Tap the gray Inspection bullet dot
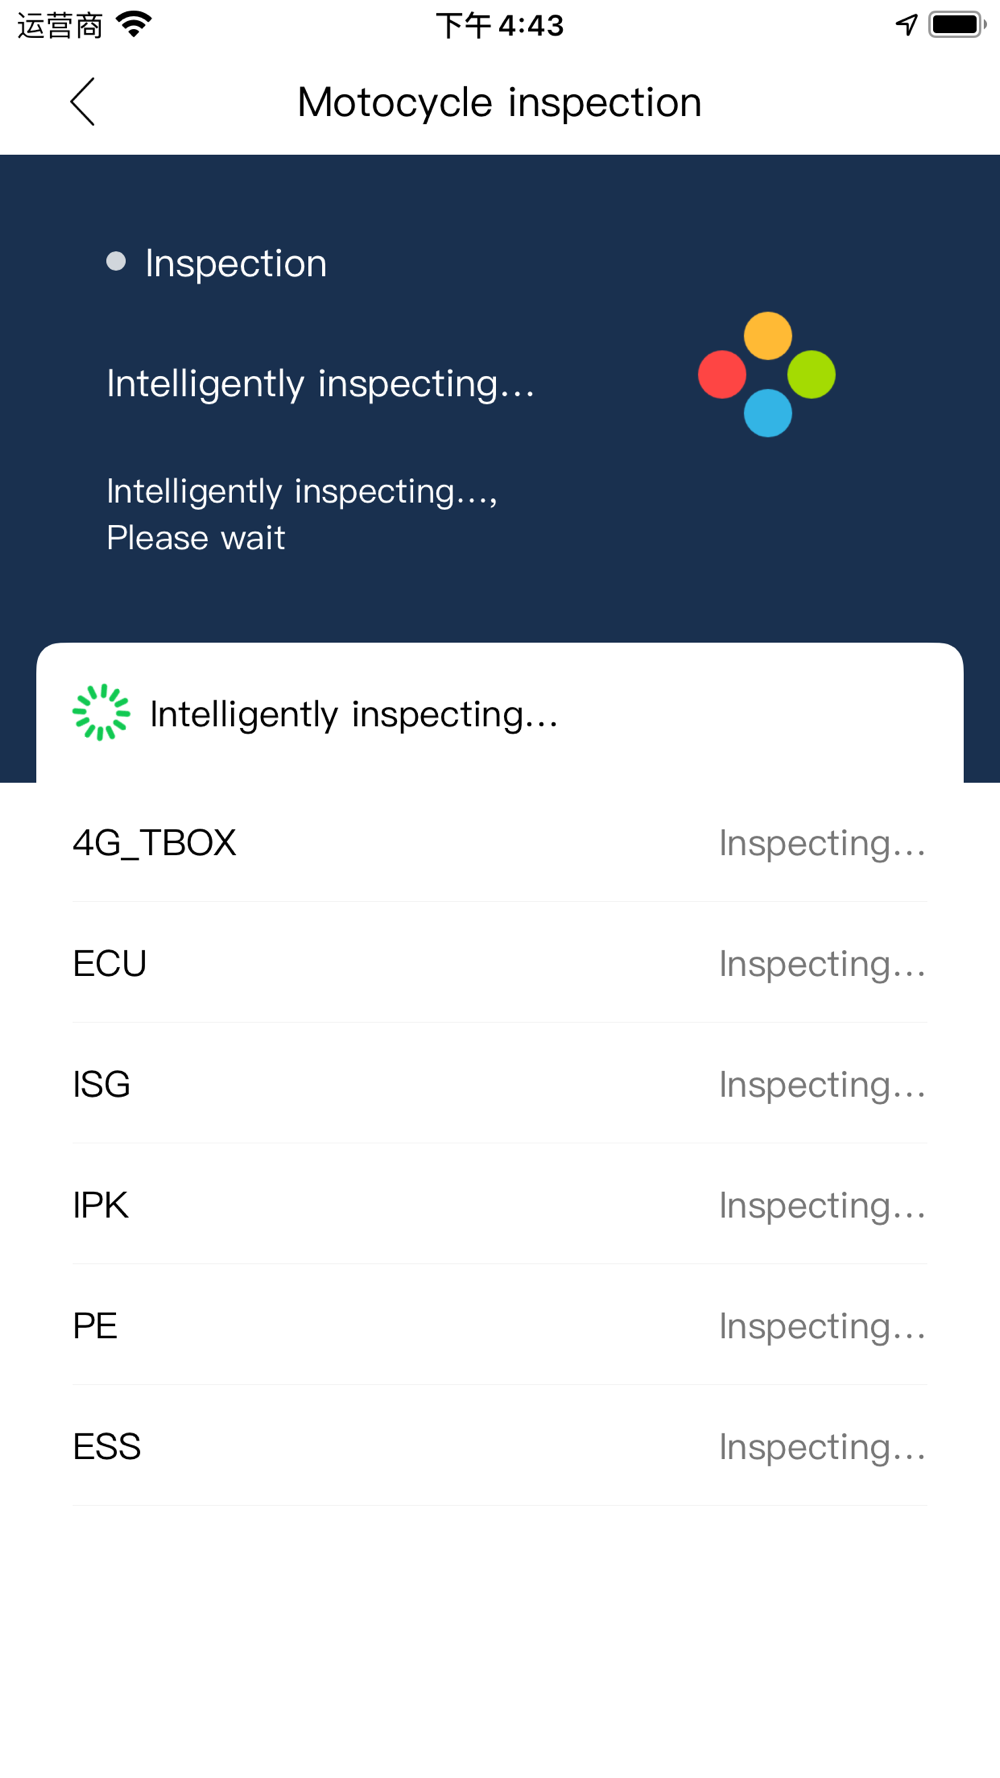The image size is (1000, 1778). (x=116, y=262)
